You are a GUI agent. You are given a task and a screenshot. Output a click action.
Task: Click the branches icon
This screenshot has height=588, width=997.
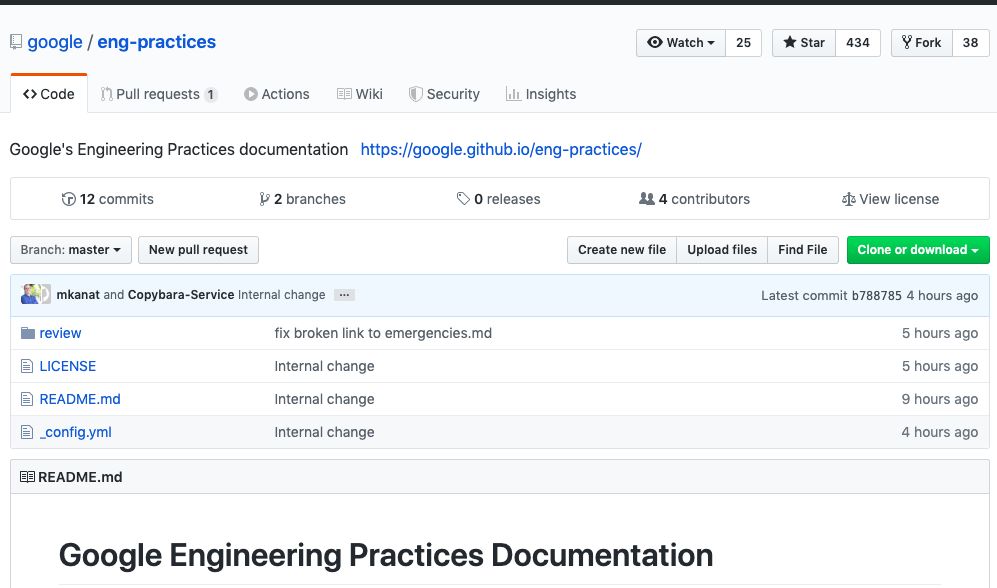(x=264, y=199)
